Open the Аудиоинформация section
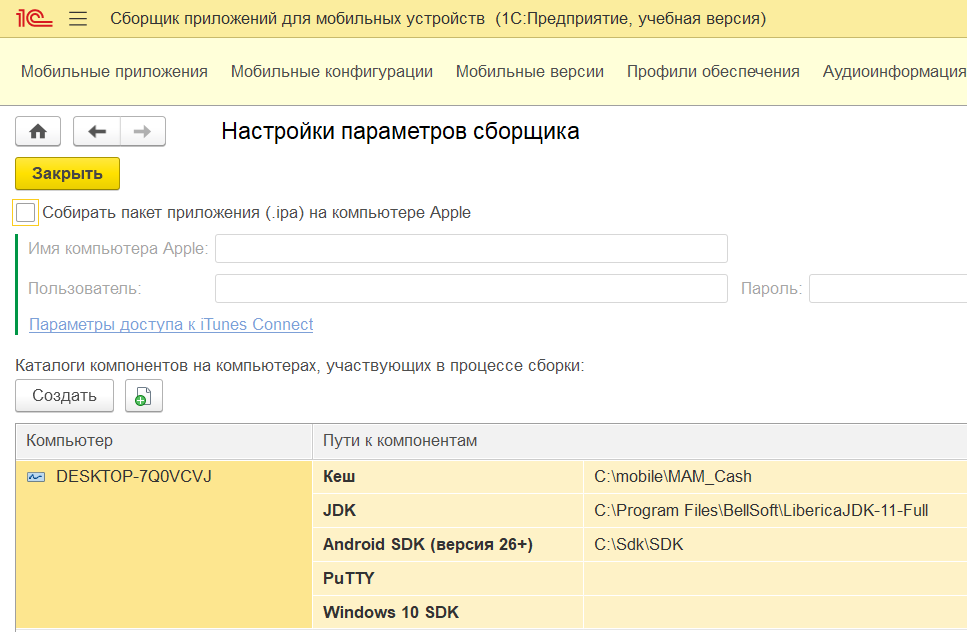Image resolution: width=967 pixels, height=632 pixels. point(894,72)
